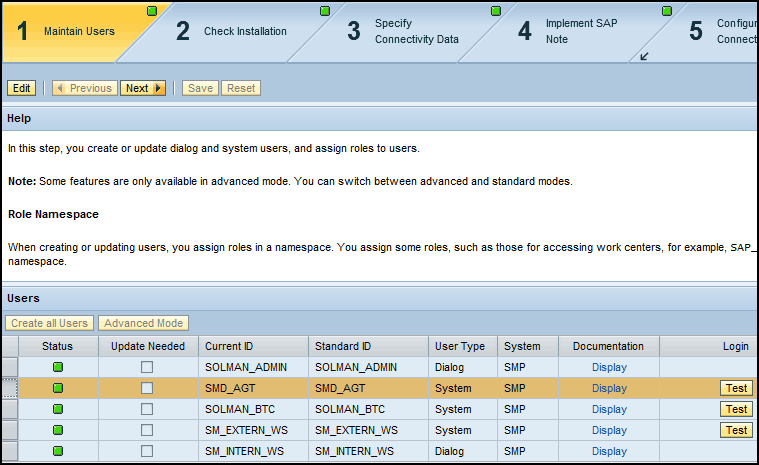Toggle Update Needed checkbox for SM_EXTERN_WS
The height and width of the screenshot is (465, 759).
coord(147,430)
